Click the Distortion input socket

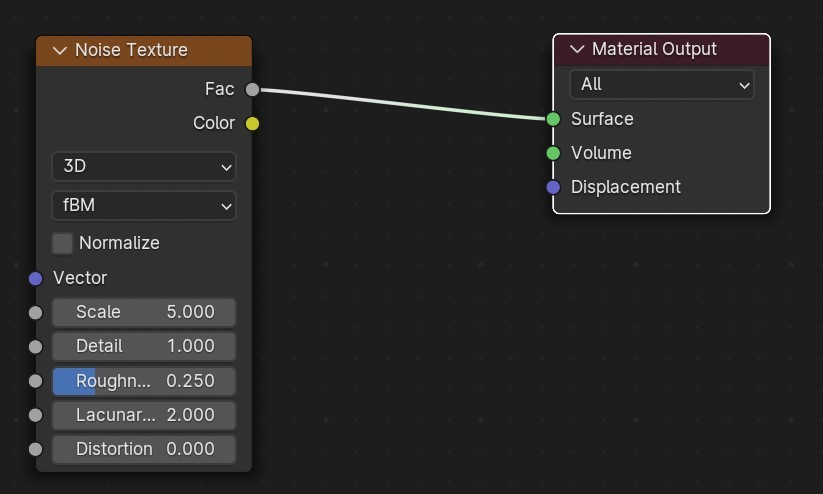click(36, 449)
